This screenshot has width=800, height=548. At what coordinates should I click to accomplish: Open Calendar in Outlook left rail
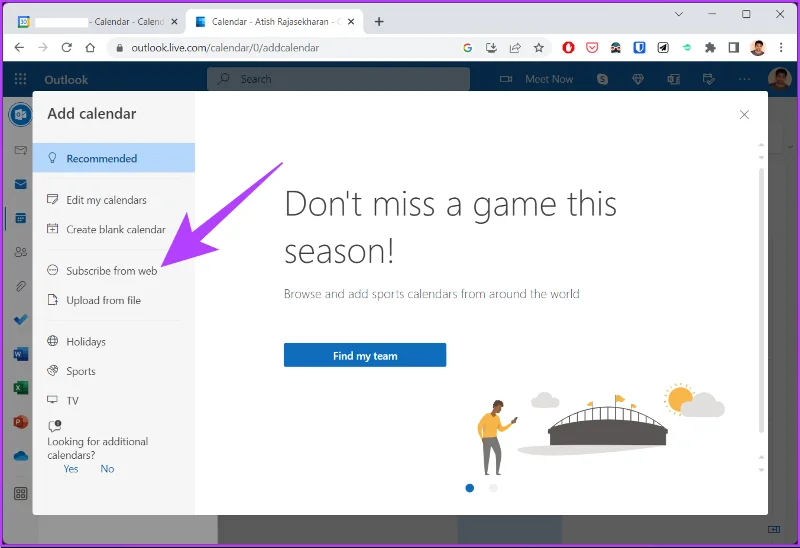click(x=20, y=218)
